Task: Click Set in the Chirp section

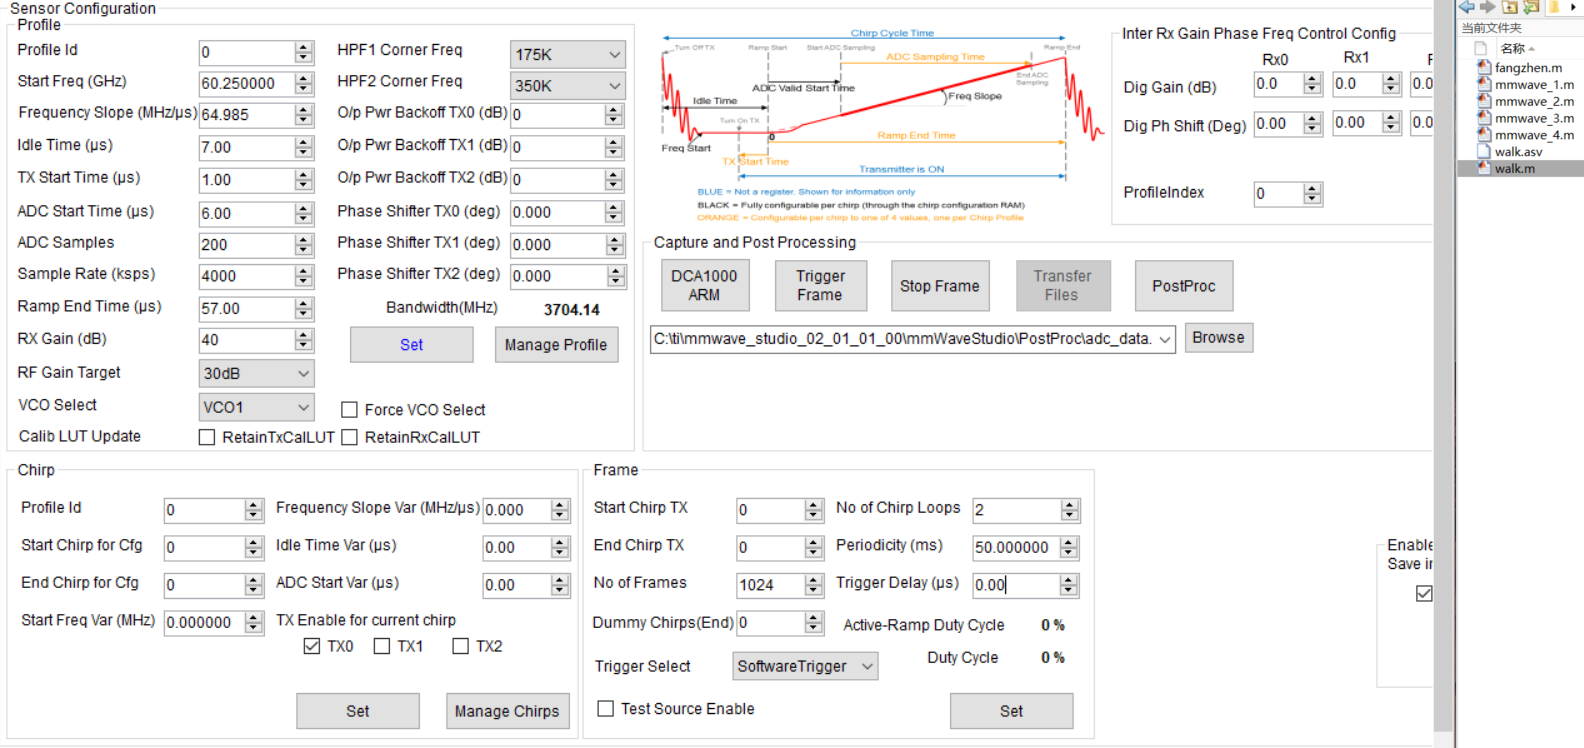Action: [358, 711]
